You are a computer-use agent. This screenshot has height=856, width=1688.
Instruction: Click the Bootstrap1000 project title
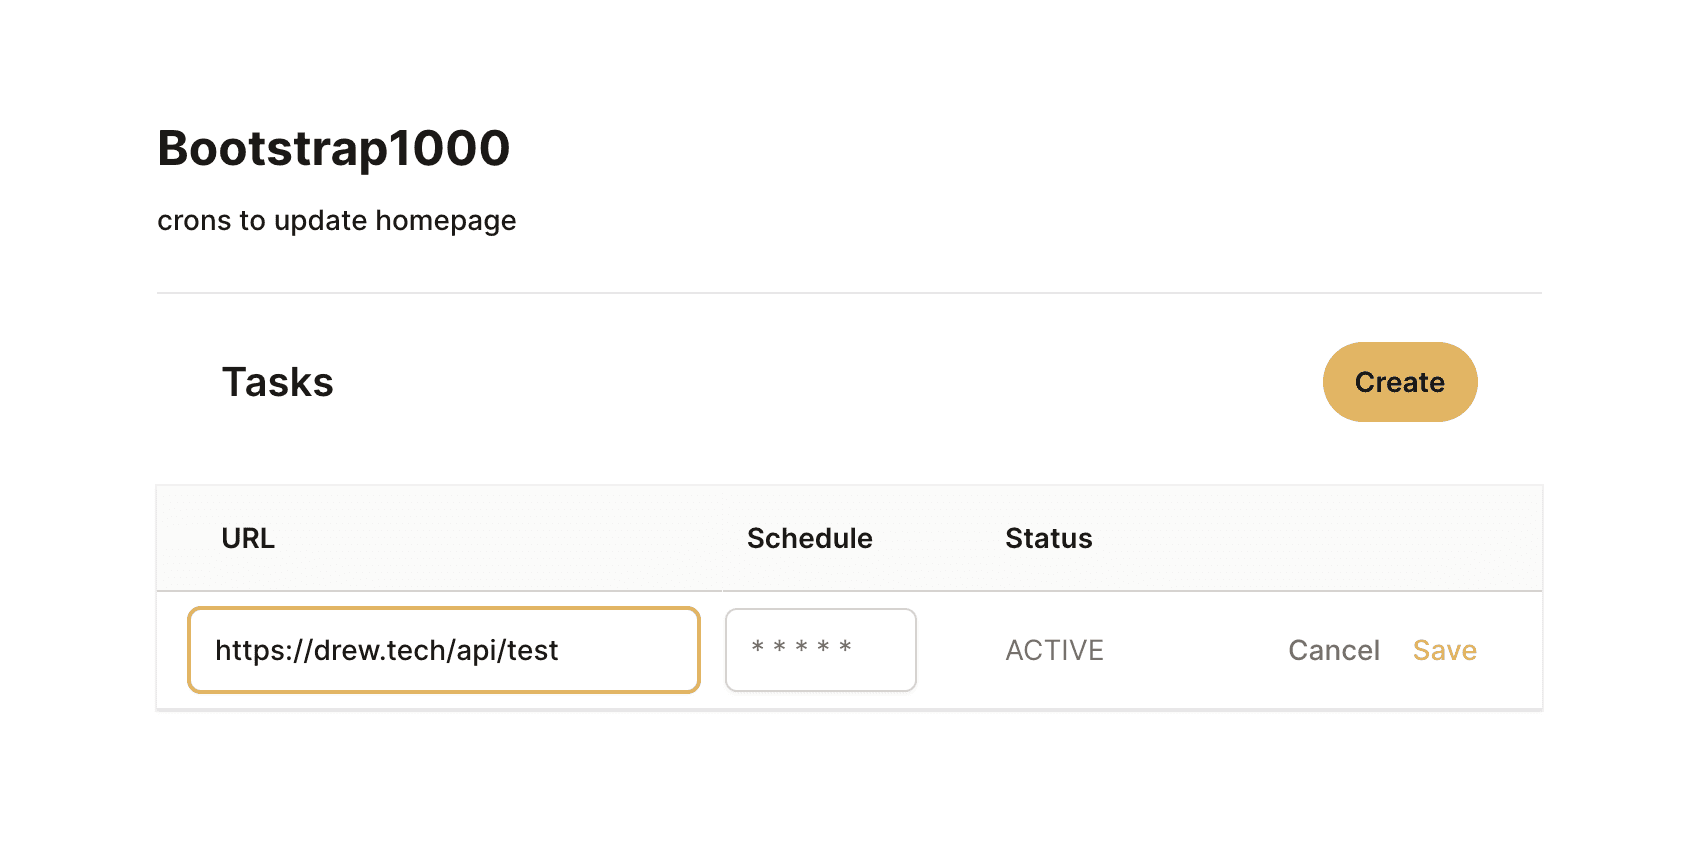coord(334,149)
